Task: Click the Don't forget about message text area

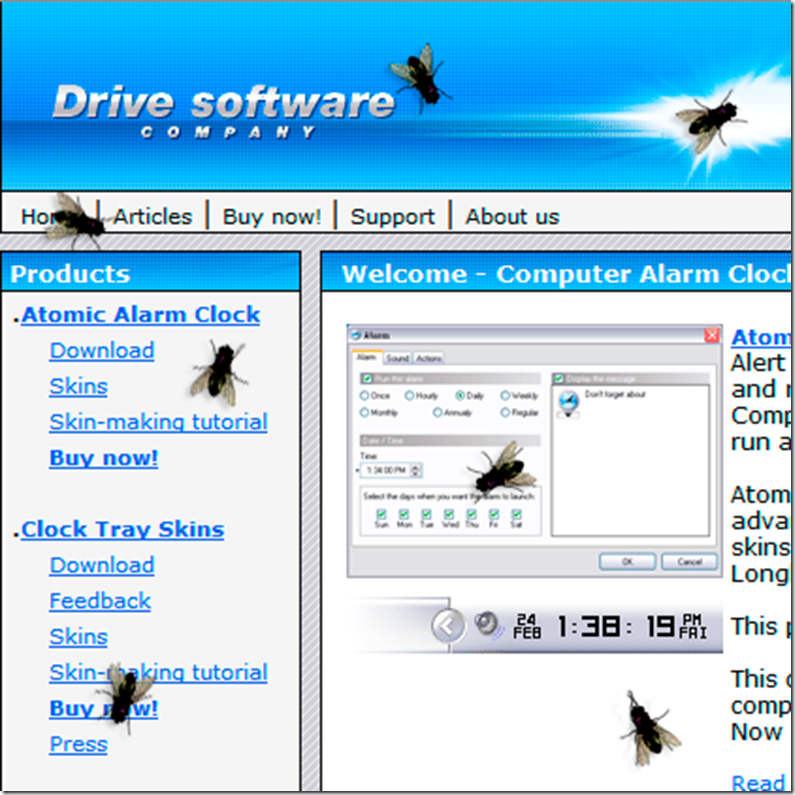Action: (630, 461)
